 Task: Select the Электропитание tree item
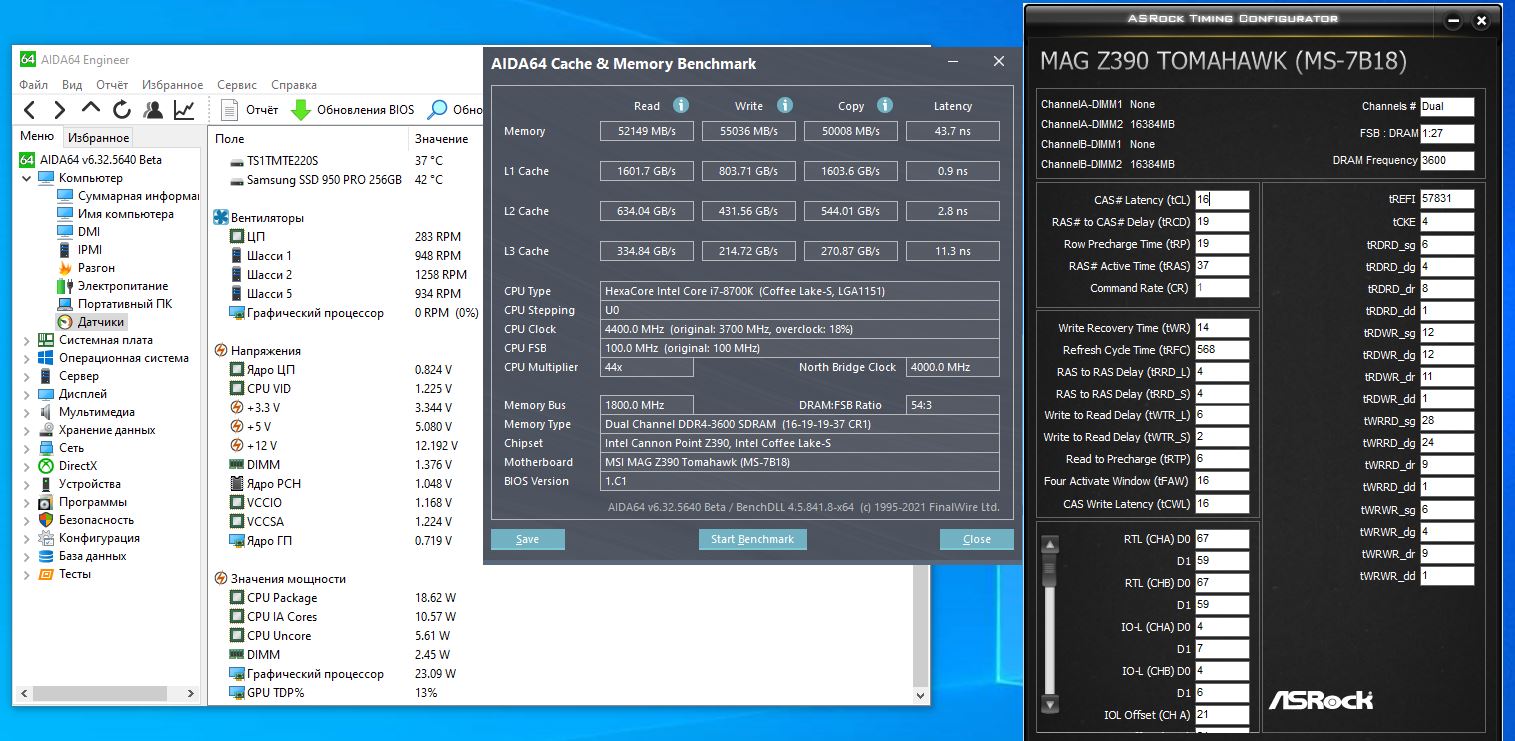tap(112, 286)
